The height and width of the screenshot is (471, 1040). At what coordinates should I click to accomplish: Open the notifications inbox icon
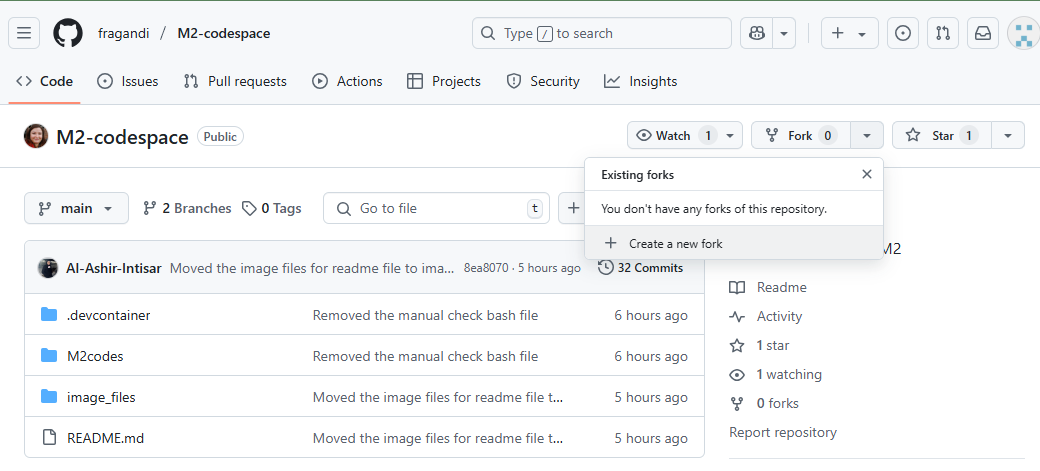983,33
